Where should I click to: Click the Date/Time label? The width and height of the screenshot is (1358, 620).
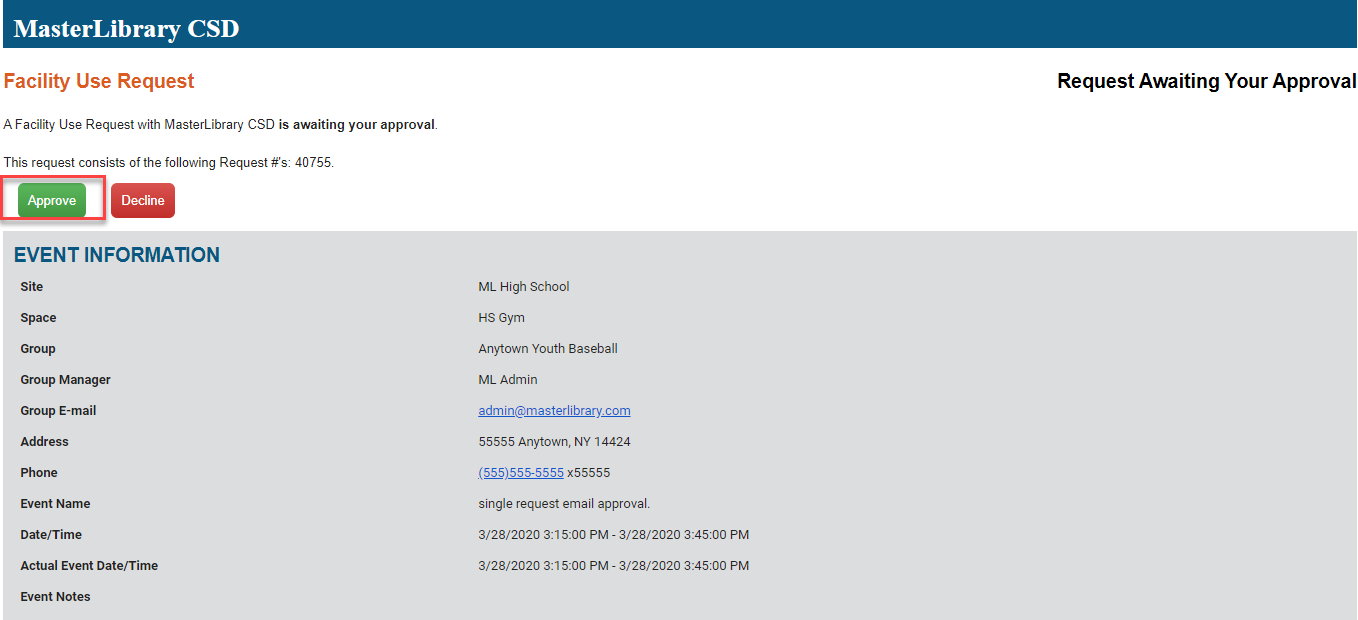(x=51, y=535)
